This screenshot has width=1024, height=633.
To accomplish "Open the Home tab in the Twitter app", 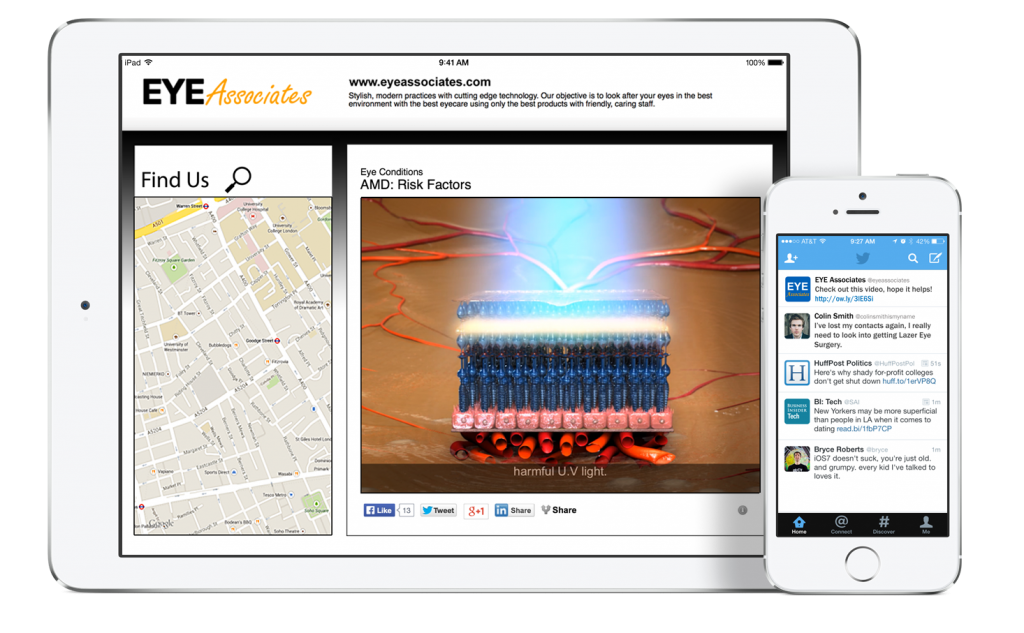I will pyautogui.click(x=799, y=525).
